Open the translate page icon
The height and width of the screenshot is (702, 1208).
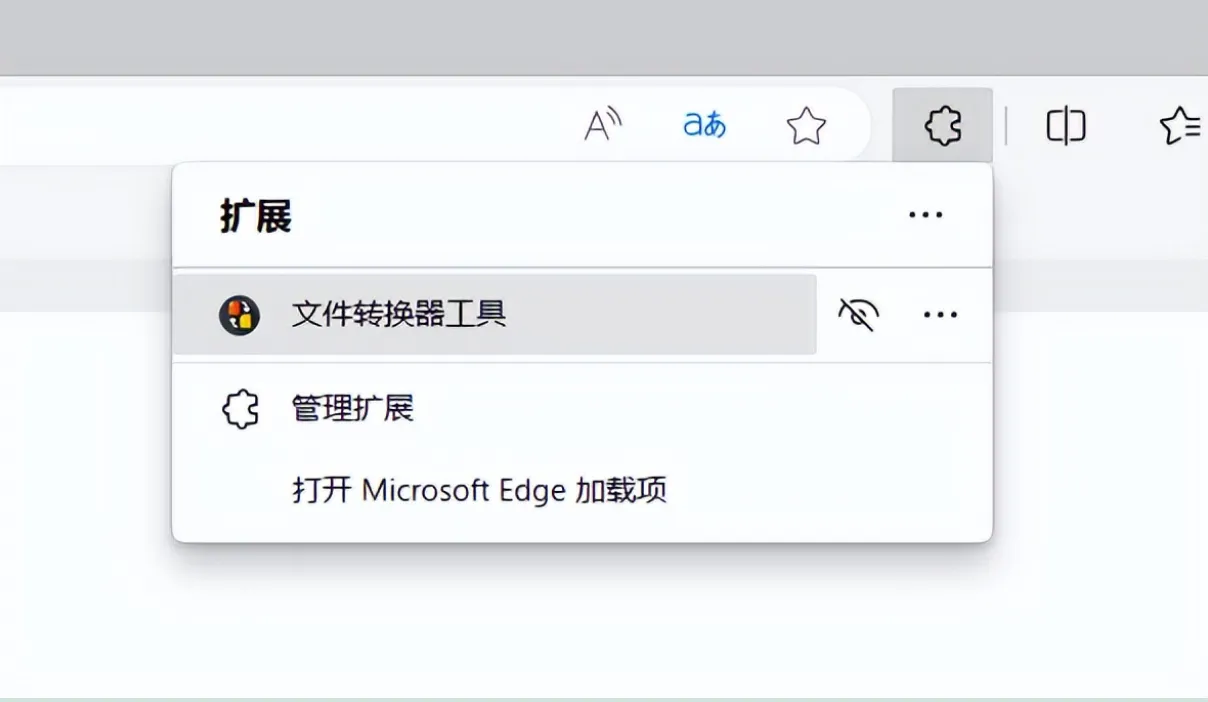click(x=704, y=126)
